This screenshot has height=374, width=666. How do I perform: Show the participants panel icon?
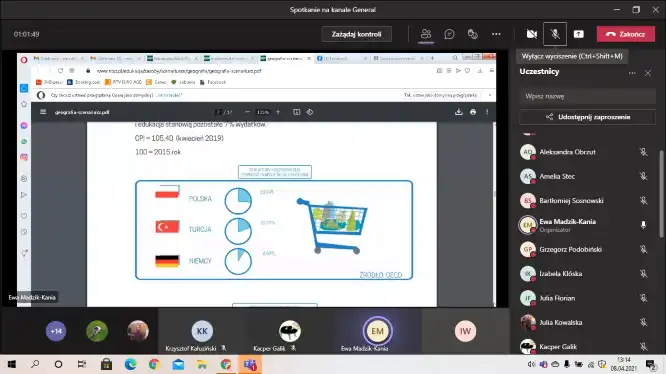click(x=426, y=34)
